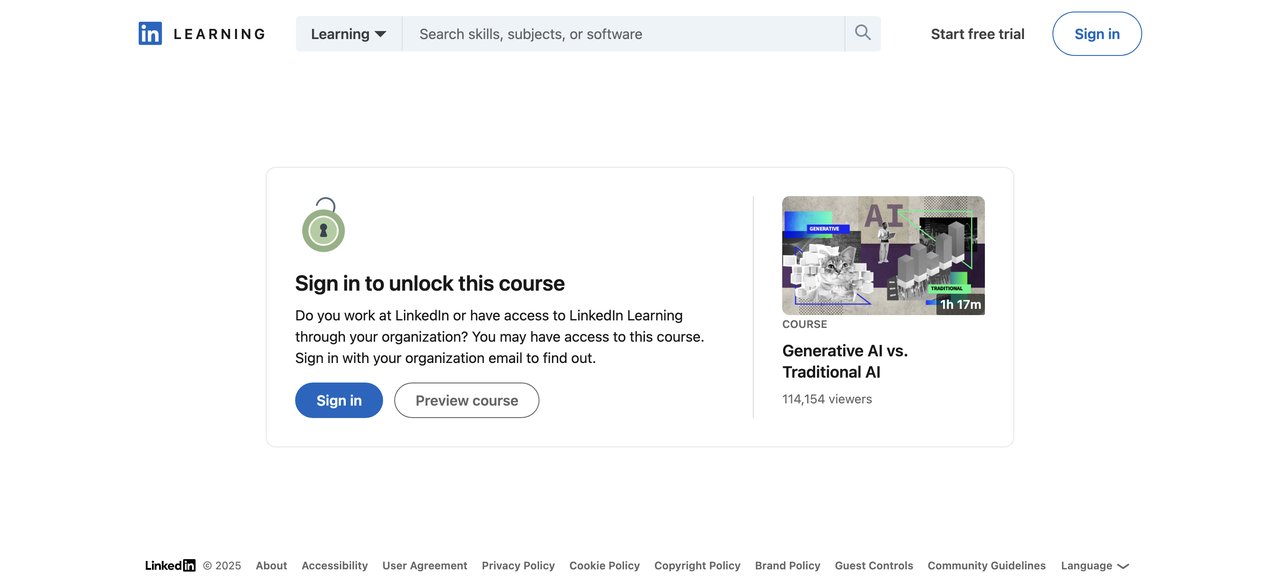Click the 114,154 viewers text

click(x=827, y=399)
